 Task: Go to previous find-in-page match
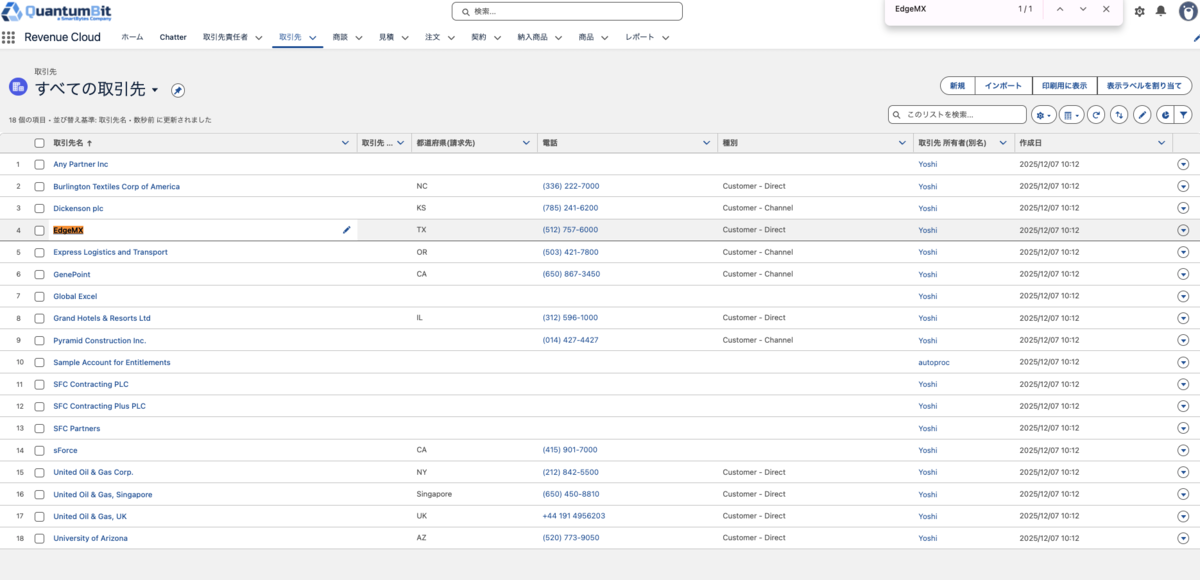(1059, 9)
